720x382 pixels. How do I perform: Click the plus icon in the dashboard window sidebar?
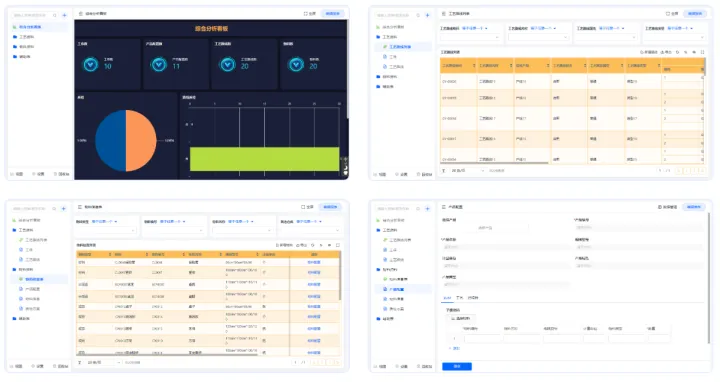64,15
